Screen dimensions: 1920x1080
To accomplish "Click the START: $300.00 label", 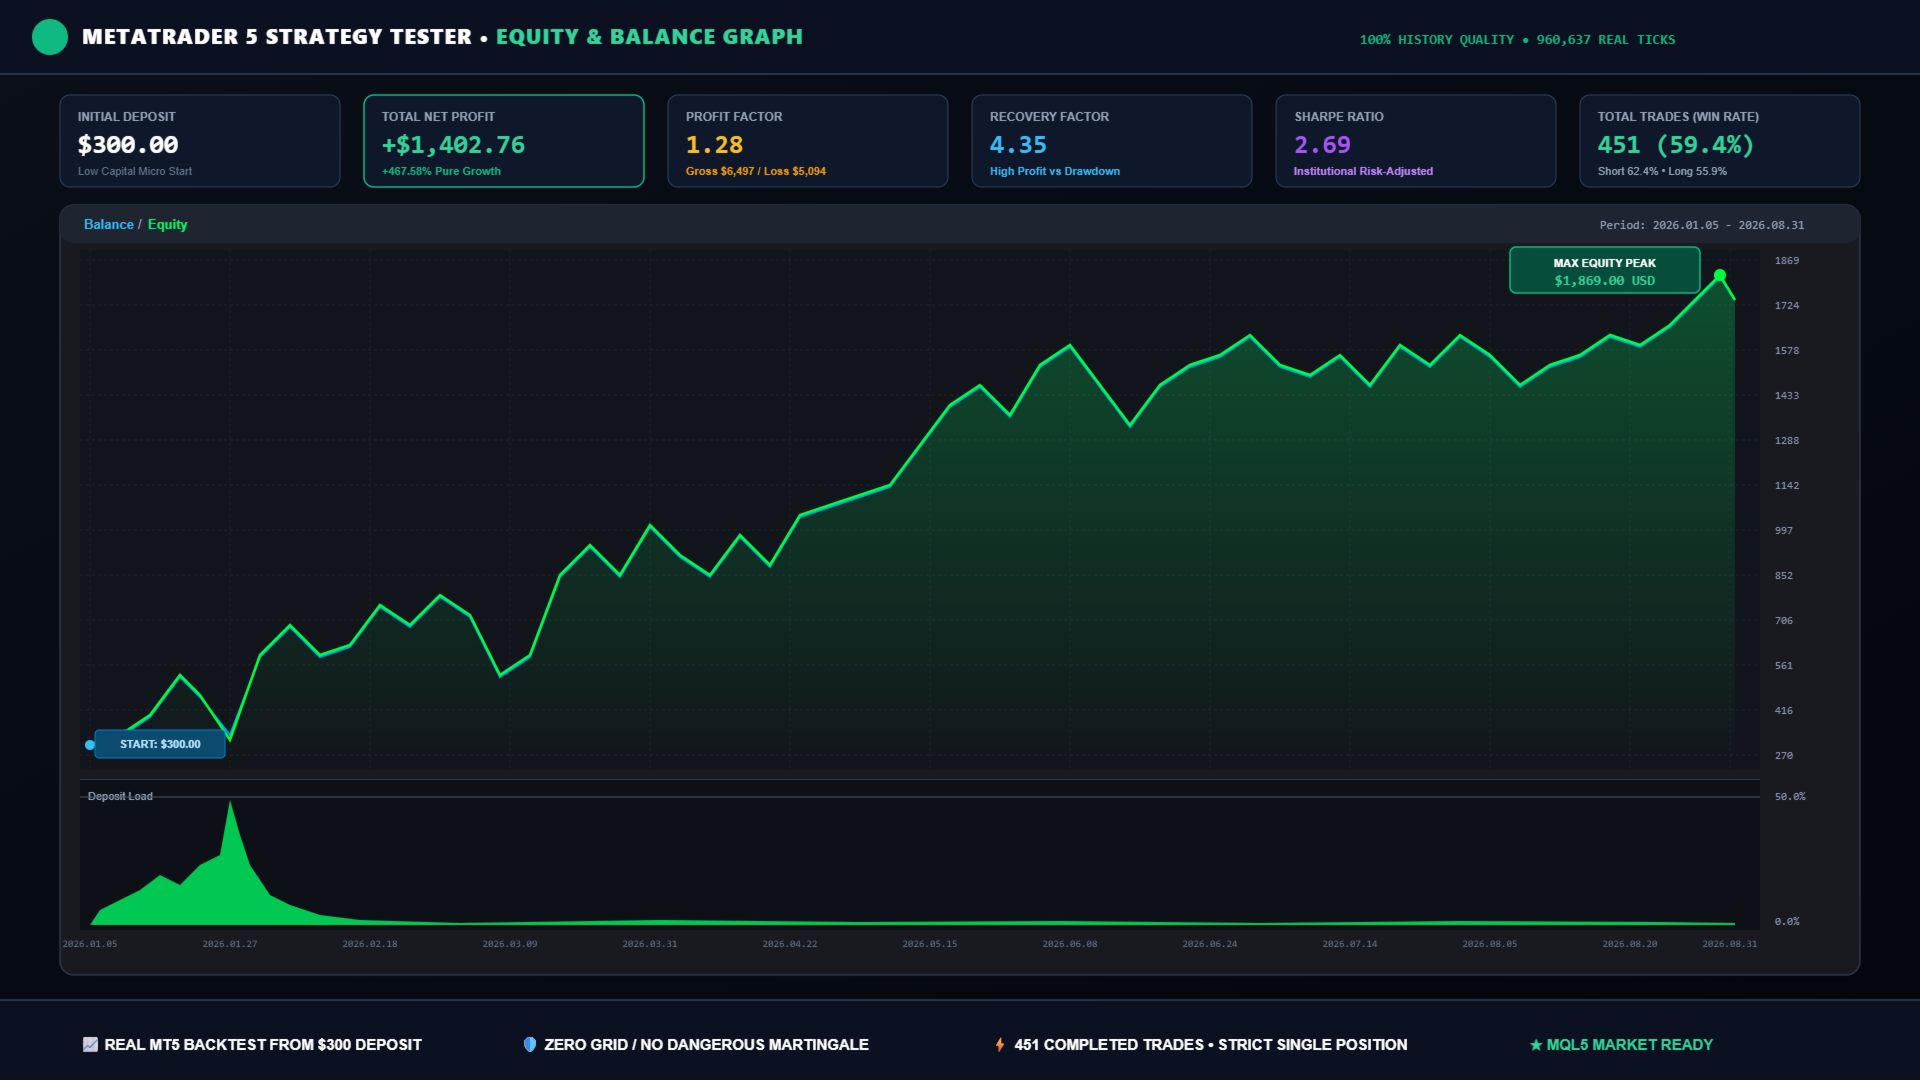I will tap(160, 744).
